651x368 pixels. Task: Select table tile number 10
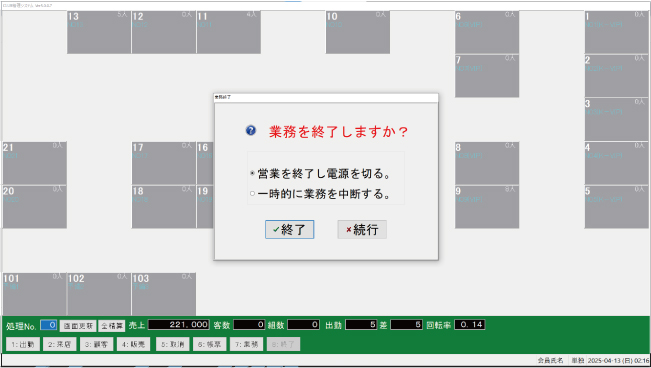357,32
